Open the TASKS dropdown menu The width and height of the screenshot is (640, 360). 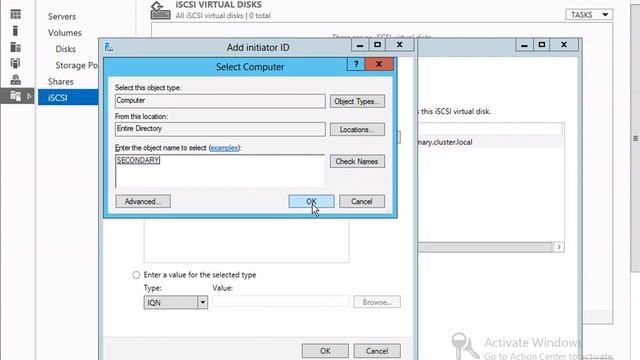coord(589,15)
